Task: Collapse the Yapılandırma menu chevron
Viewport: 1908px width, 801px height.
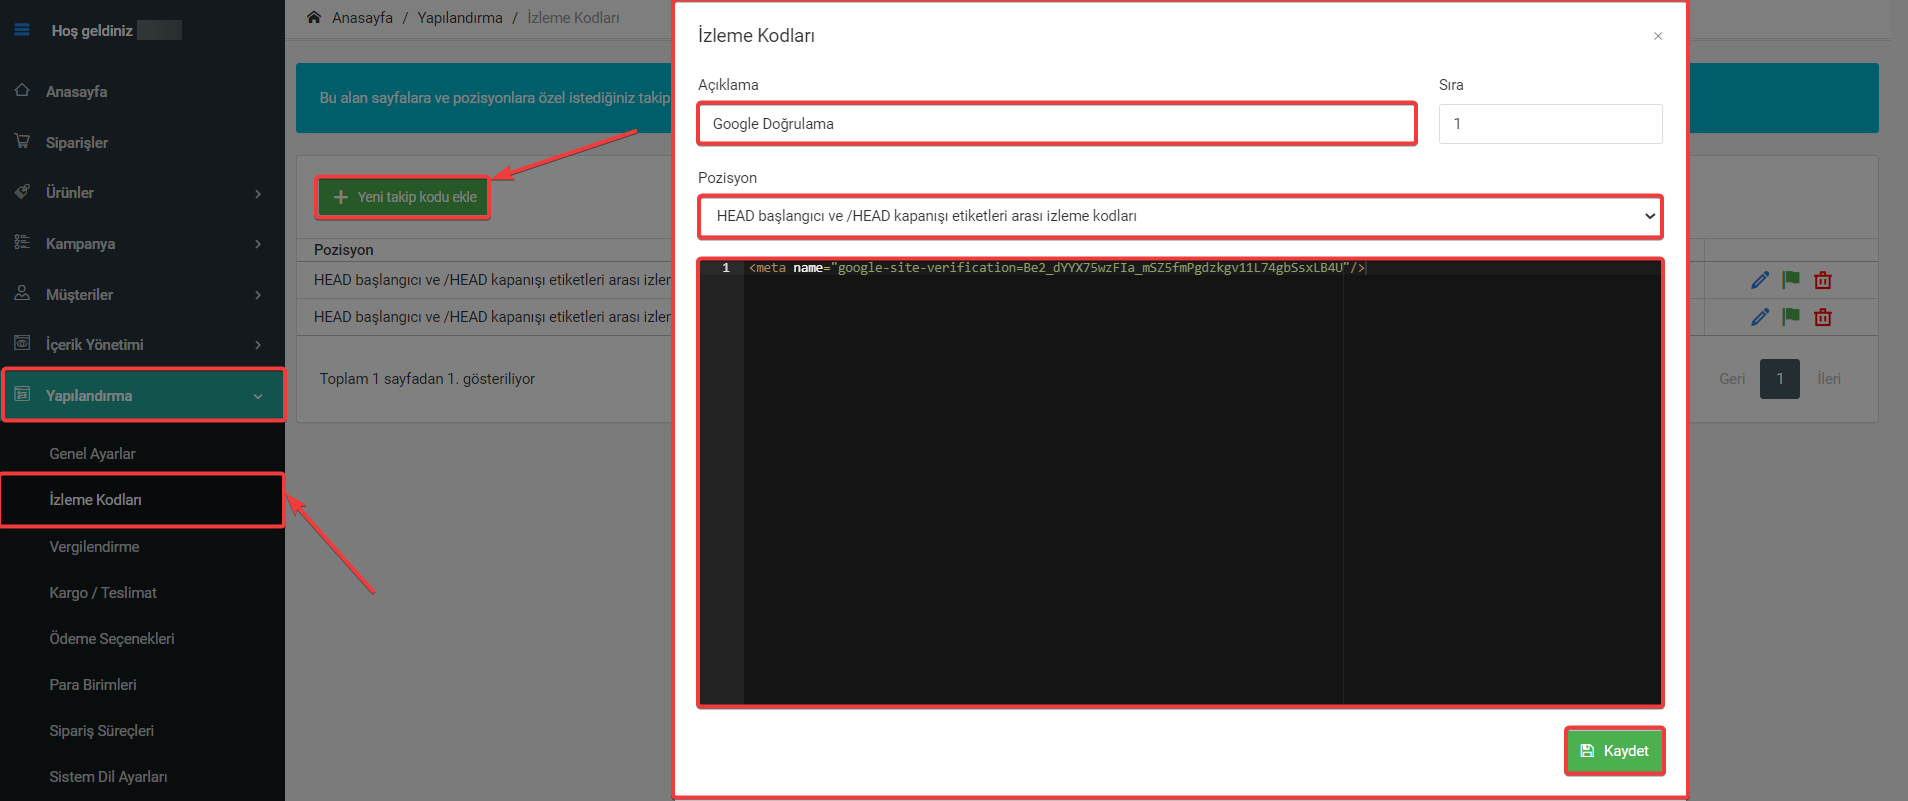Action: [258, 396]
